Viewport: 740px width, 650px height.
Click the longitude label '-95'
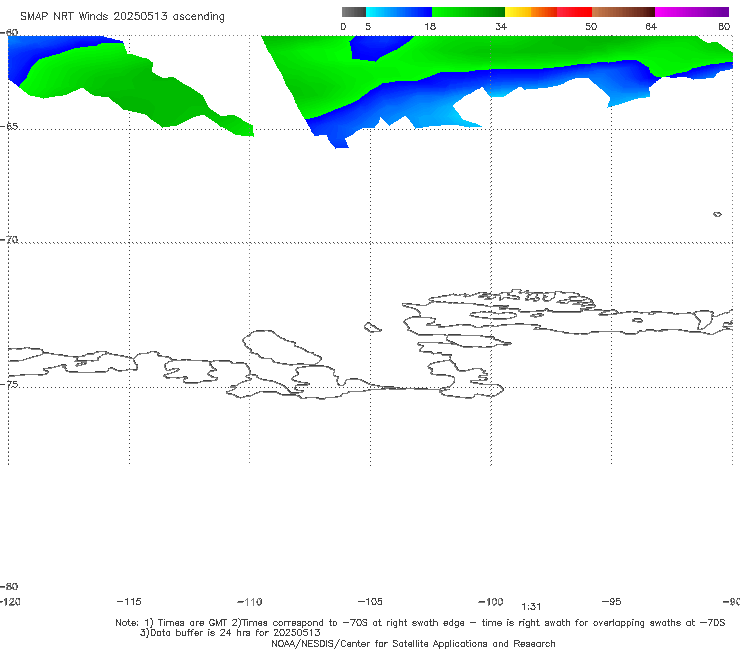pos(611,601)
